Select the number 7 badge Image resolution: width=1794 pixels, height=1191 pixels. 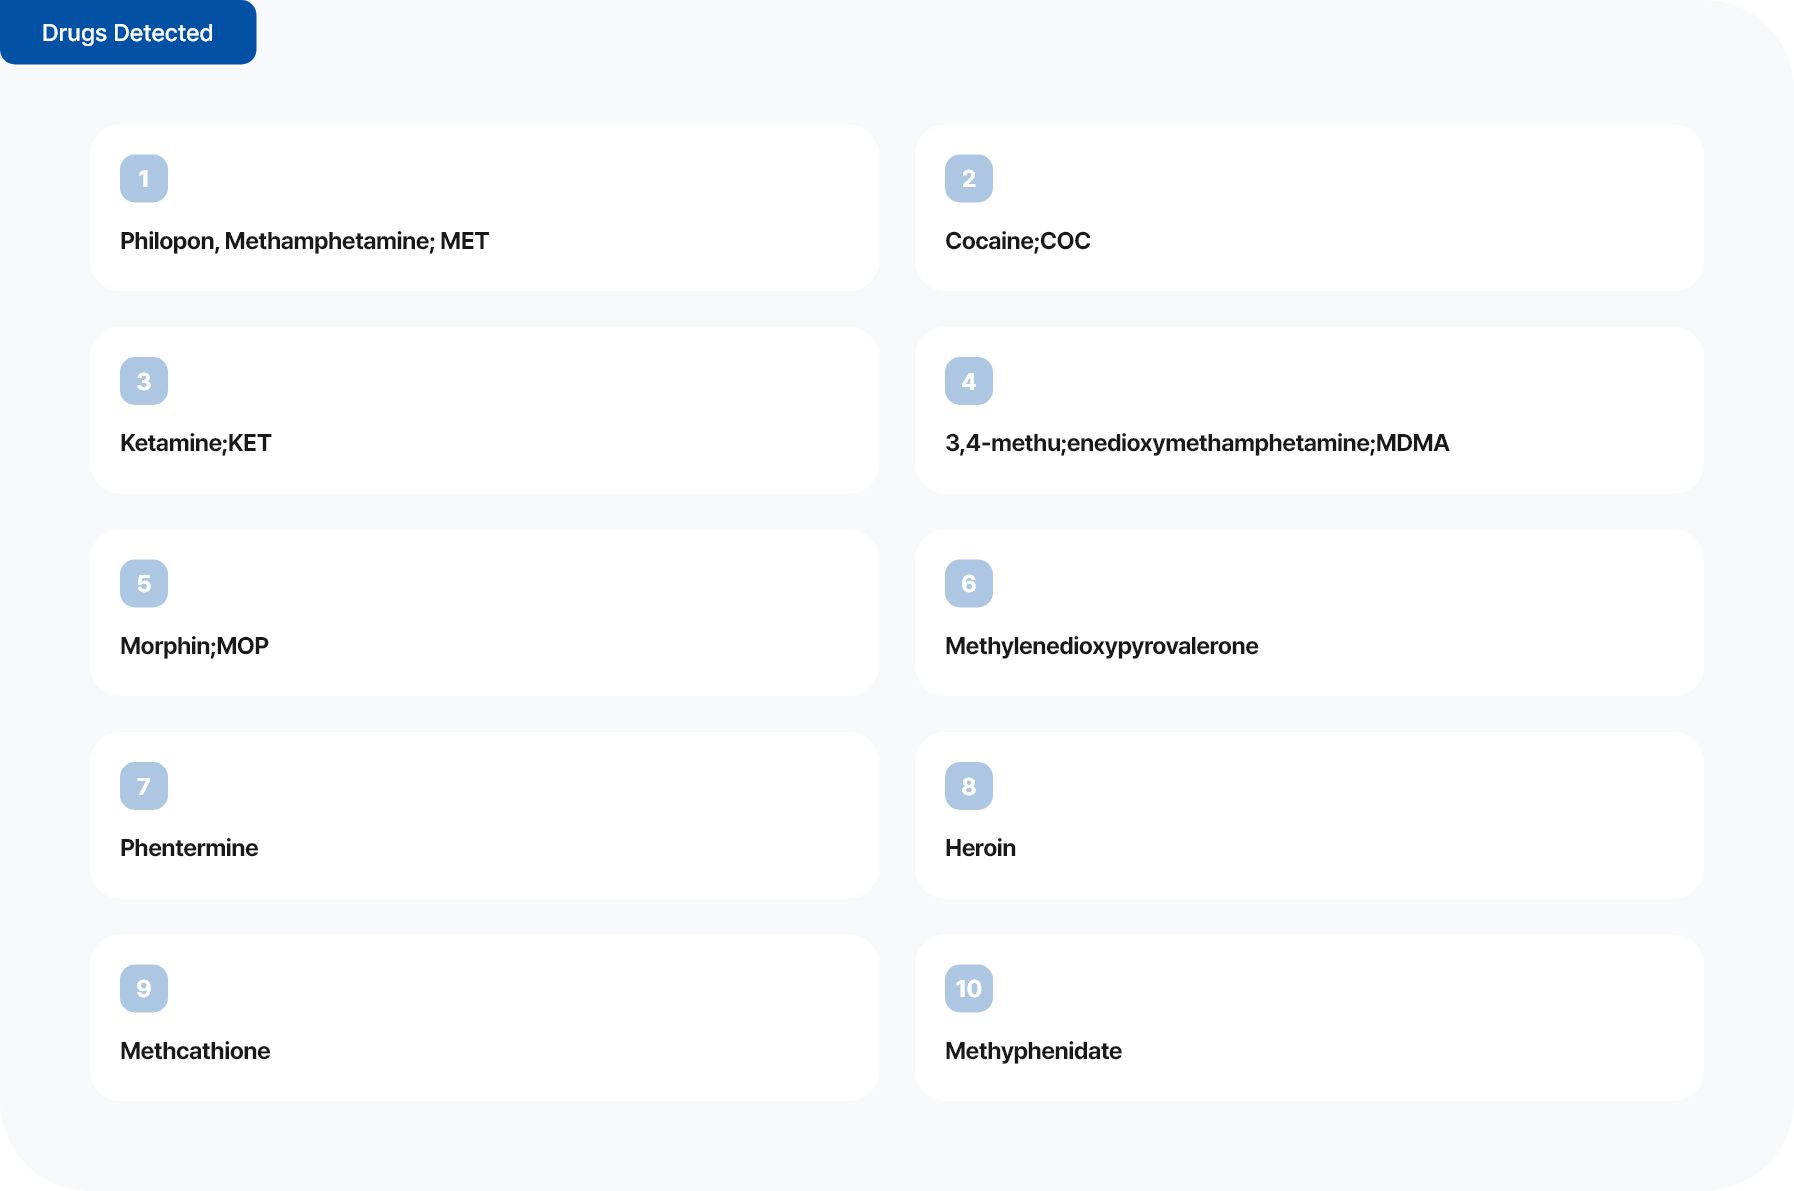[x=144, y=786]
